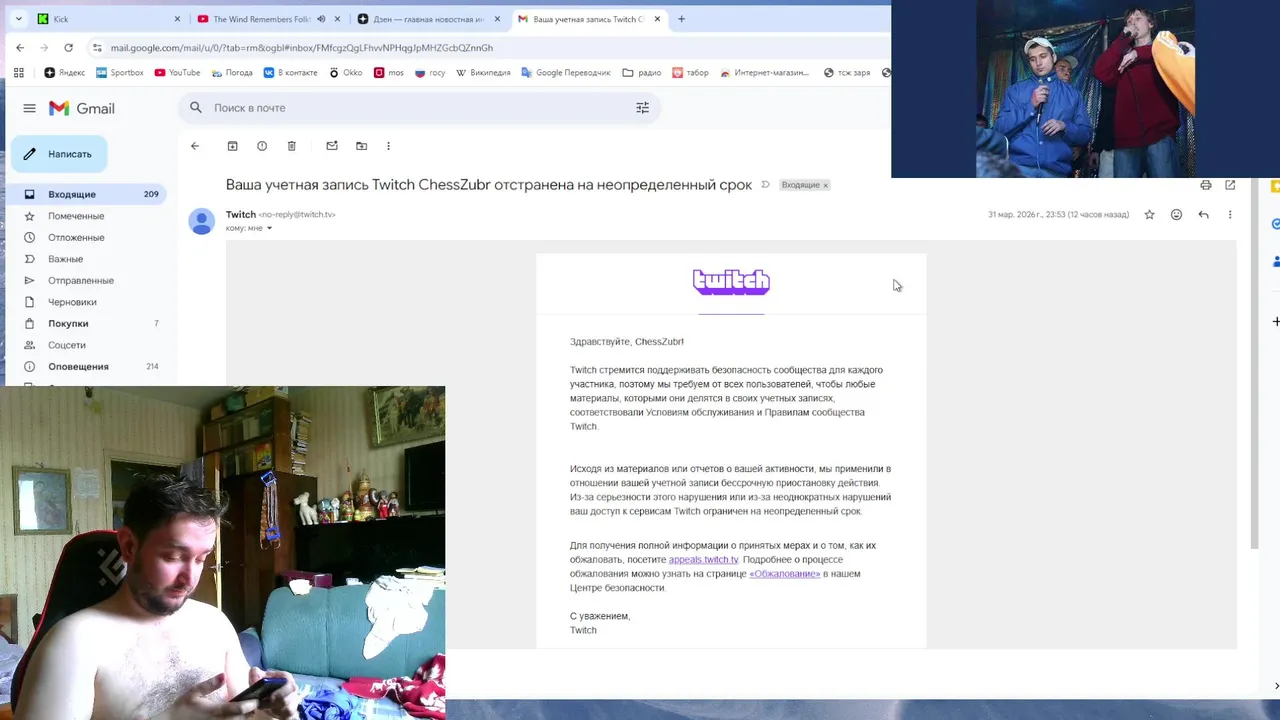Screen dimensions: 1280x720
Task: Move email to a folder
Action: coord(361,146)
